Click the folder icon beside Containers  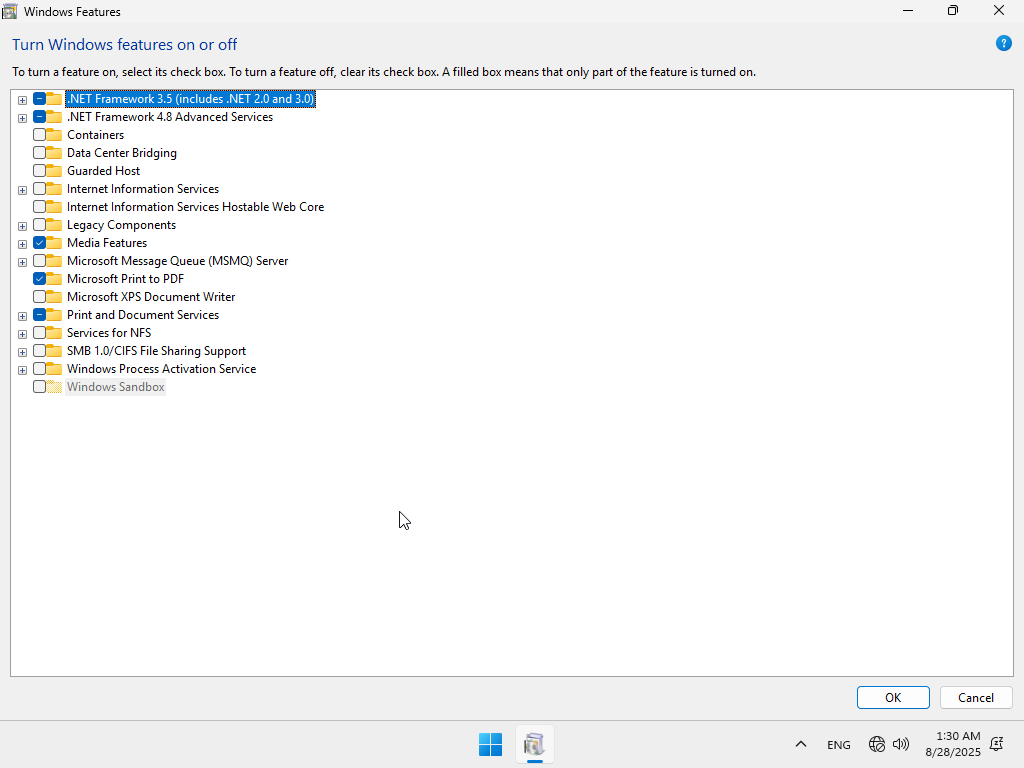pos(54,135)
